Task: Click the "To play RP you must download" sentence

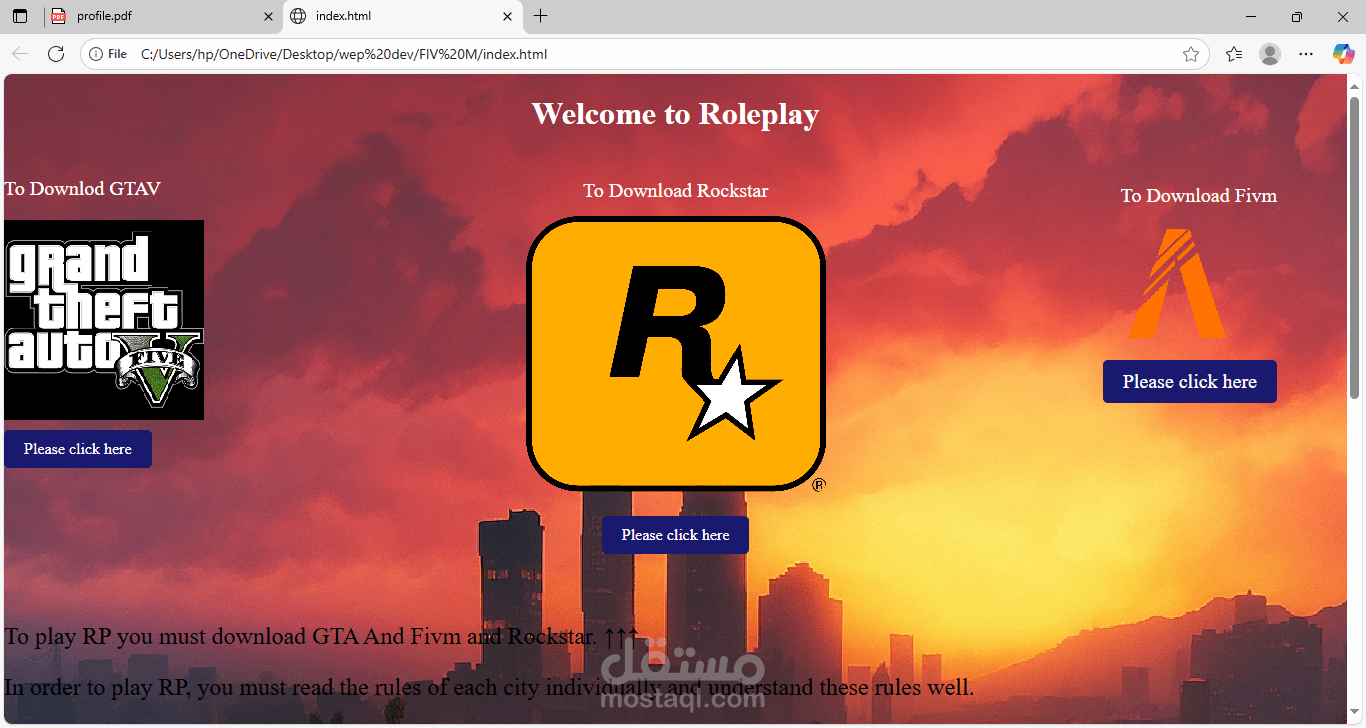Action: click(x=322, y=636)
